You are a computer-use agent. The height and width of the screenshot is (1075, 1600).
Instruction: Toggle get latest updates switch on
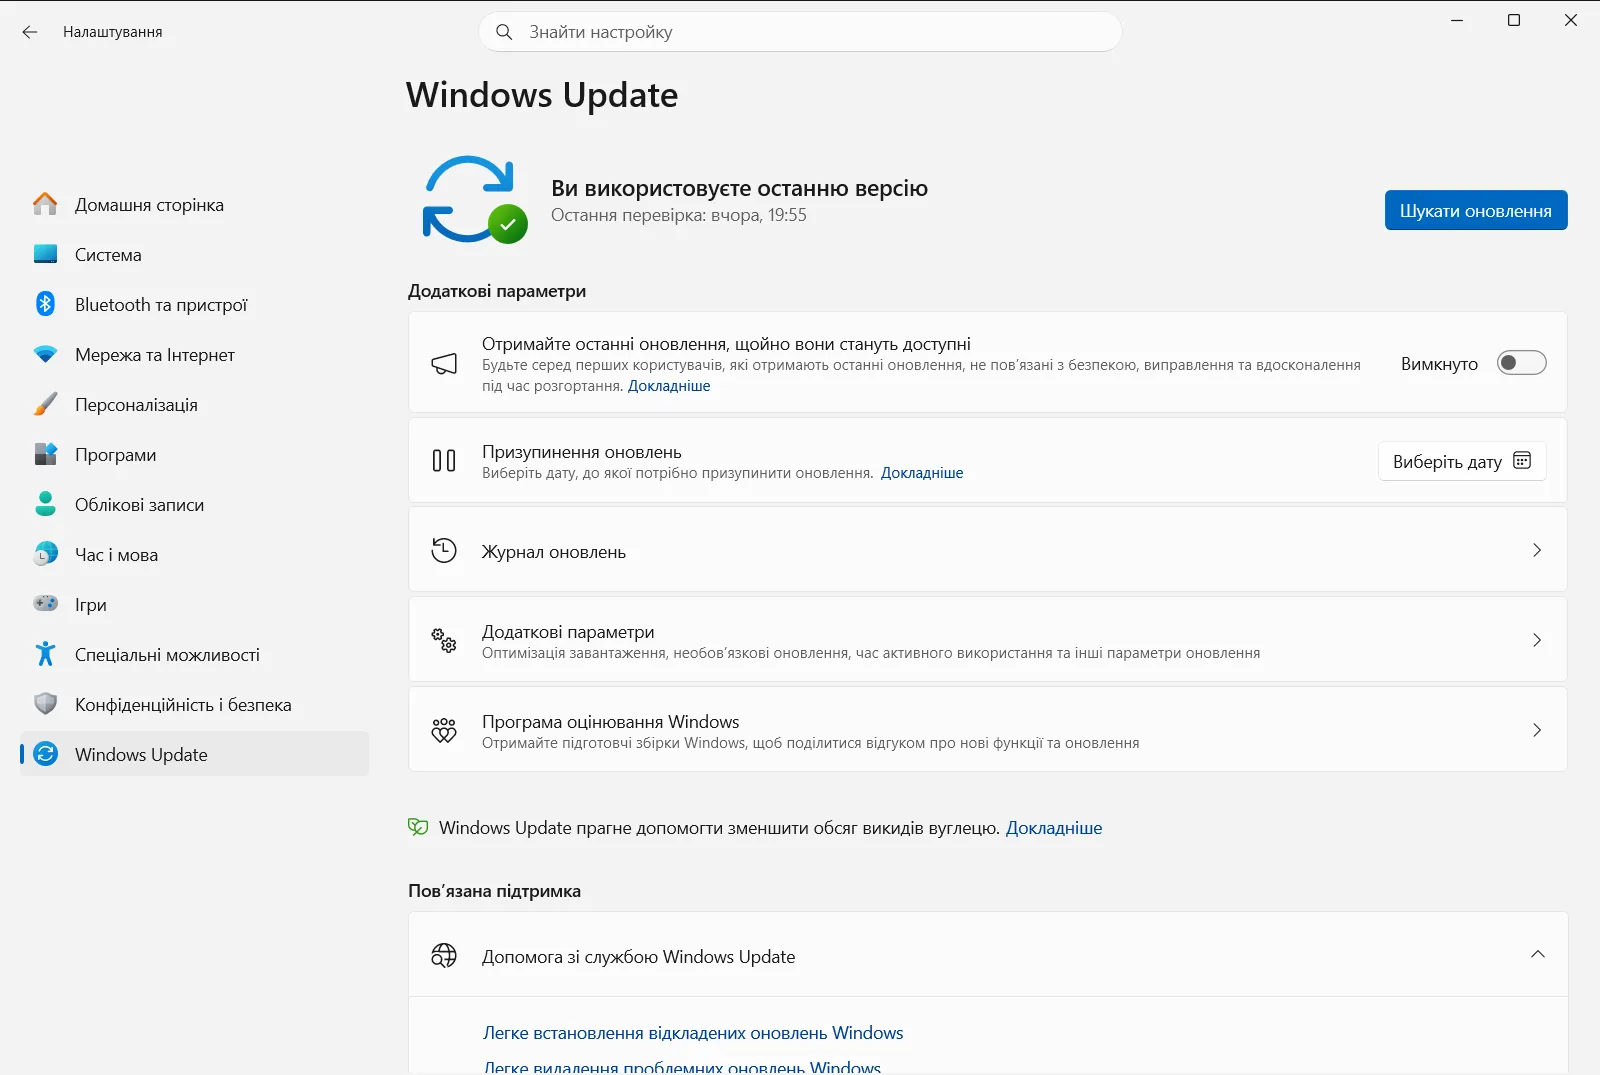(x=1521, y=363)
